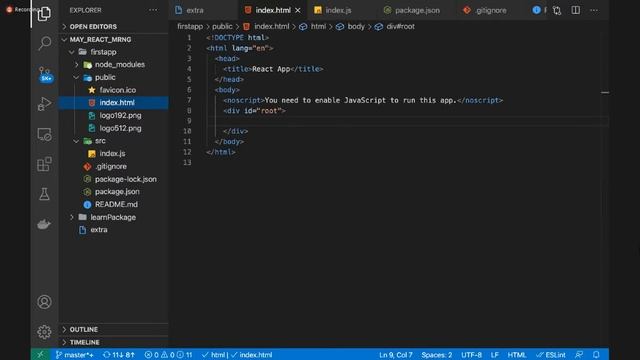Click remote window indicator in status bar
This screenshot has width=640, height=360.
(40, 355)
